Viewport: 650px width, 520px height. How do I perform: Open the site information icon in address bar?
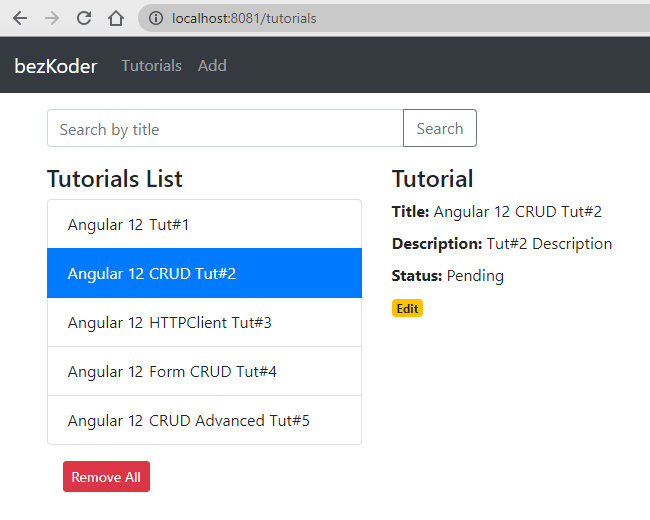(x=156, y=18)
